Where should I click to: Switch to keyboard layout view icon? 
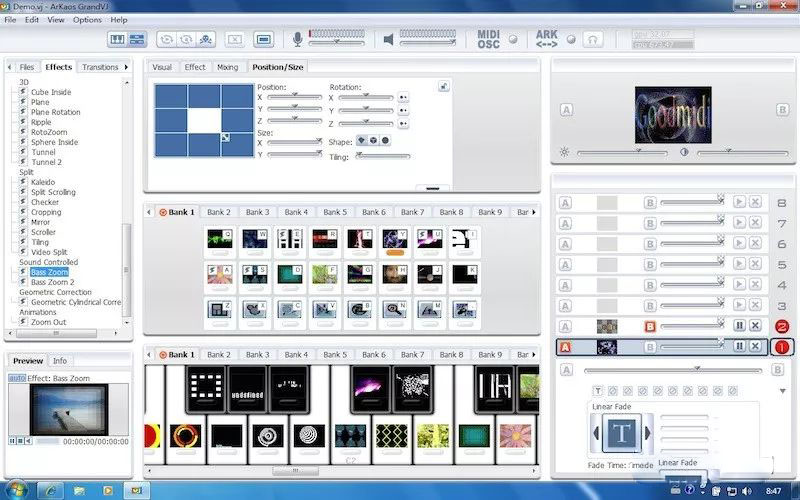click(x=117, y=39)
